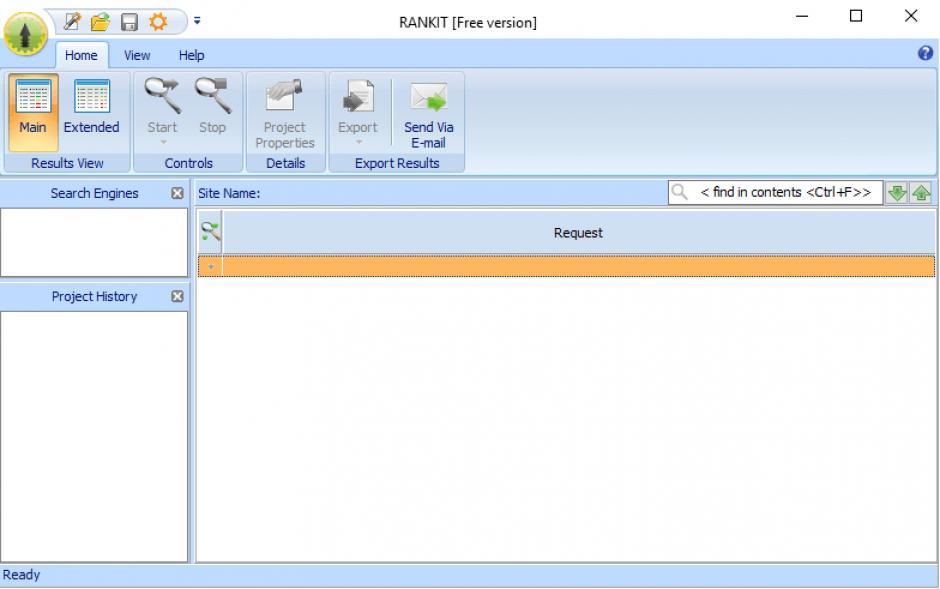Click the new project pencil icon
The height and width of the screenshot is (589, 940).
(x=72, y=21)
